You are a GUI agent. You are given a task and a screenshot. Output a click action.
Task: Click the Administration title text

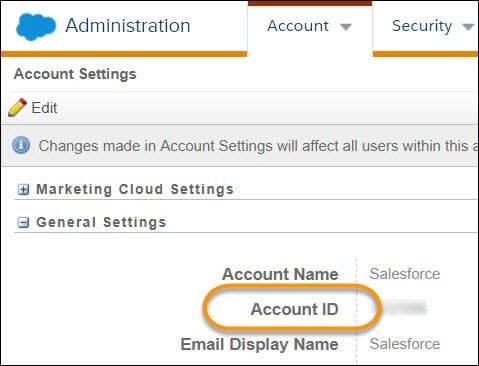tap(128, 25)
